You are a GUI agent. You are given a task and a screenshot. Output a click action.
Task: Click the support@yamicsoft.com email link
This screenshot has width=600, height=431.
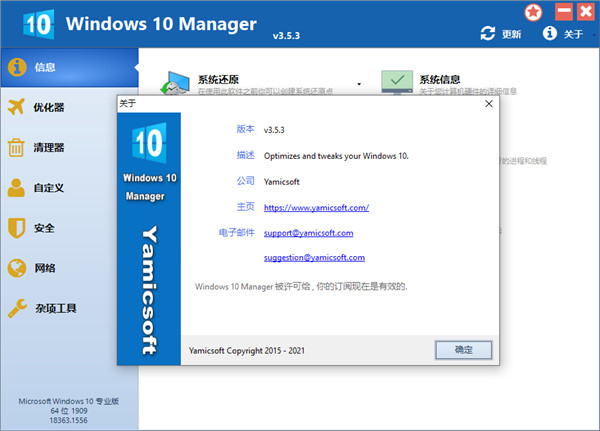point(308,232)
